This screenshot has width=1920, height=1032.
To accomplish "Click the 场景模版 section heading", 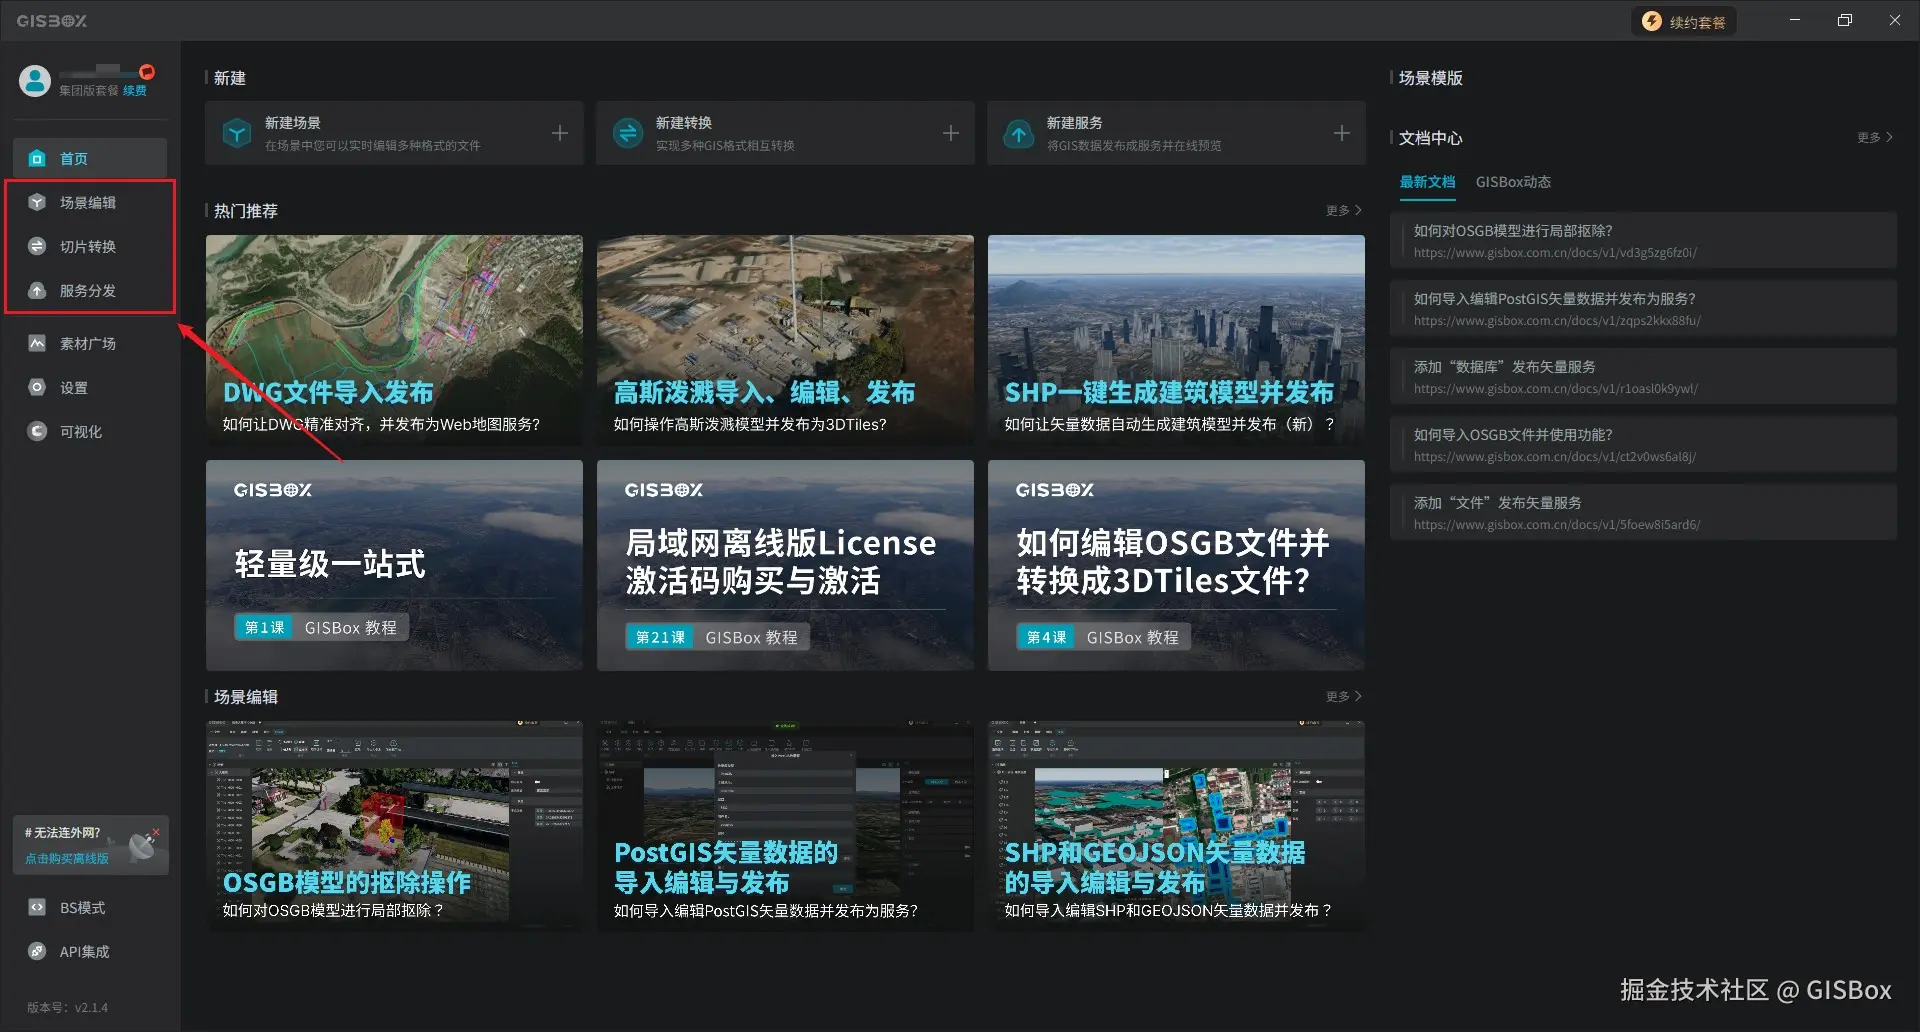I will [1430, 78].
